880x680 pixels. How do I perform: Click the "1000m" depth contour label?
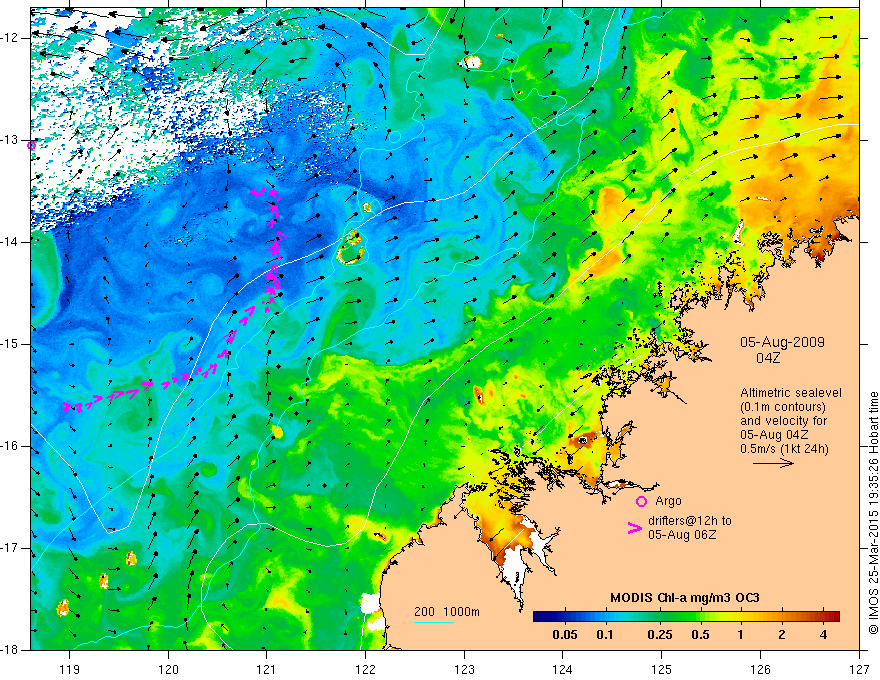pyautogui.click(x=461, y=612)
